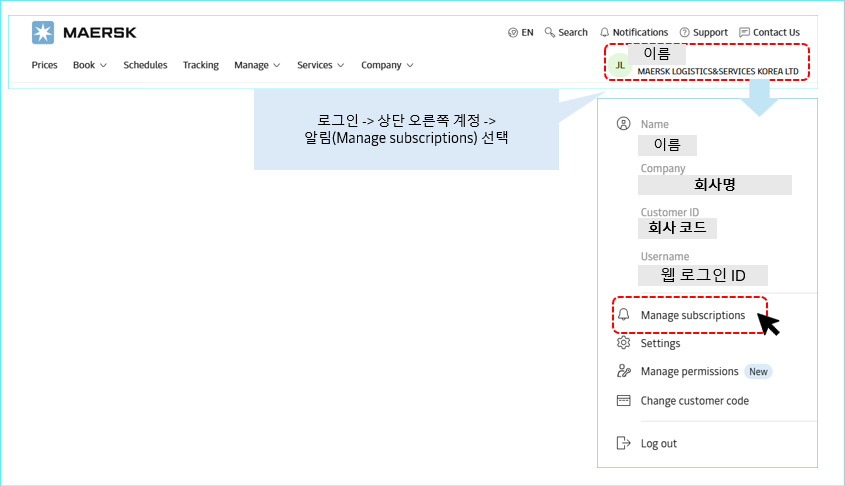Select Manage subscriptions in account menu
Screen dimensions: 845x486
pyautogui.click(x=692, y=315)
